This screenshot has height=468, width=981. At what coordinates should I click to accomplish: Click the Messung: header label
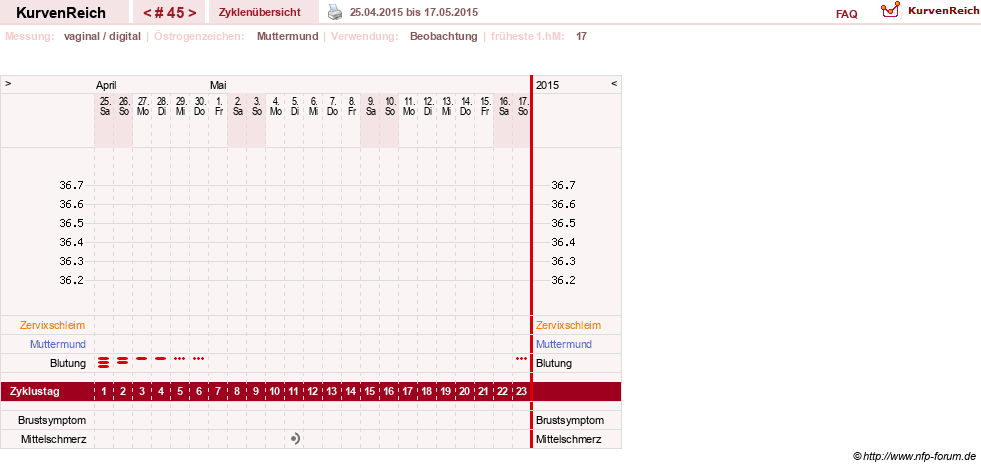coord(29,36)
